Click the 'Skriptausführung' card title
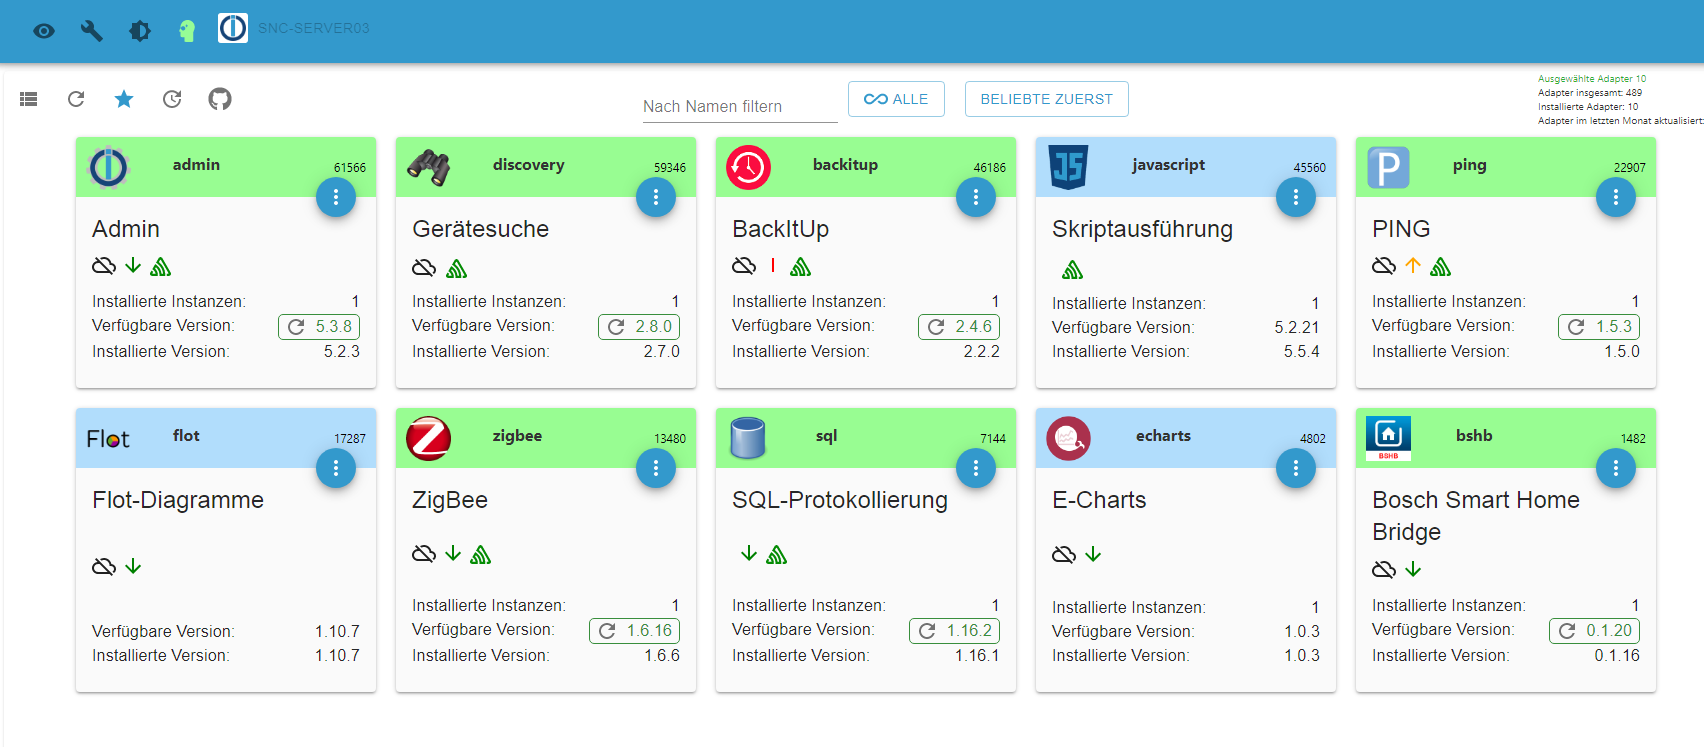Image resolution: width=1704 pixels, height=747 pixels. coord(1142,229)
